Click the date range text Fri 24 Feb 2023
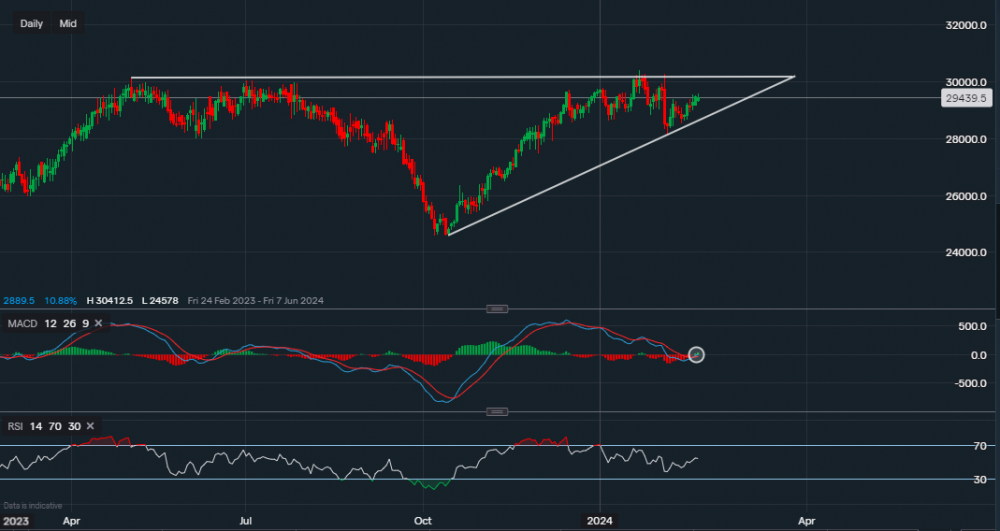Image resolution: width=1000 pixels, height=531 pixels. [190, 301]
